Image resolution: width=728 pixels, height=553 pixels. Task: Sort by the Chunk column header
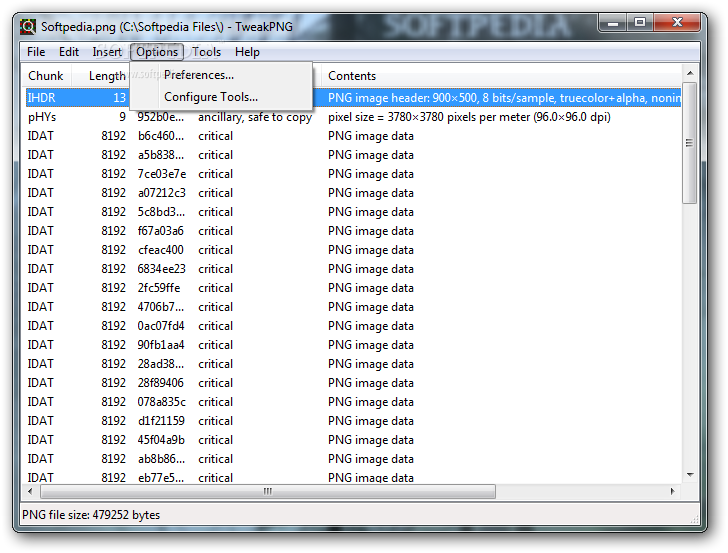point(46,76)
